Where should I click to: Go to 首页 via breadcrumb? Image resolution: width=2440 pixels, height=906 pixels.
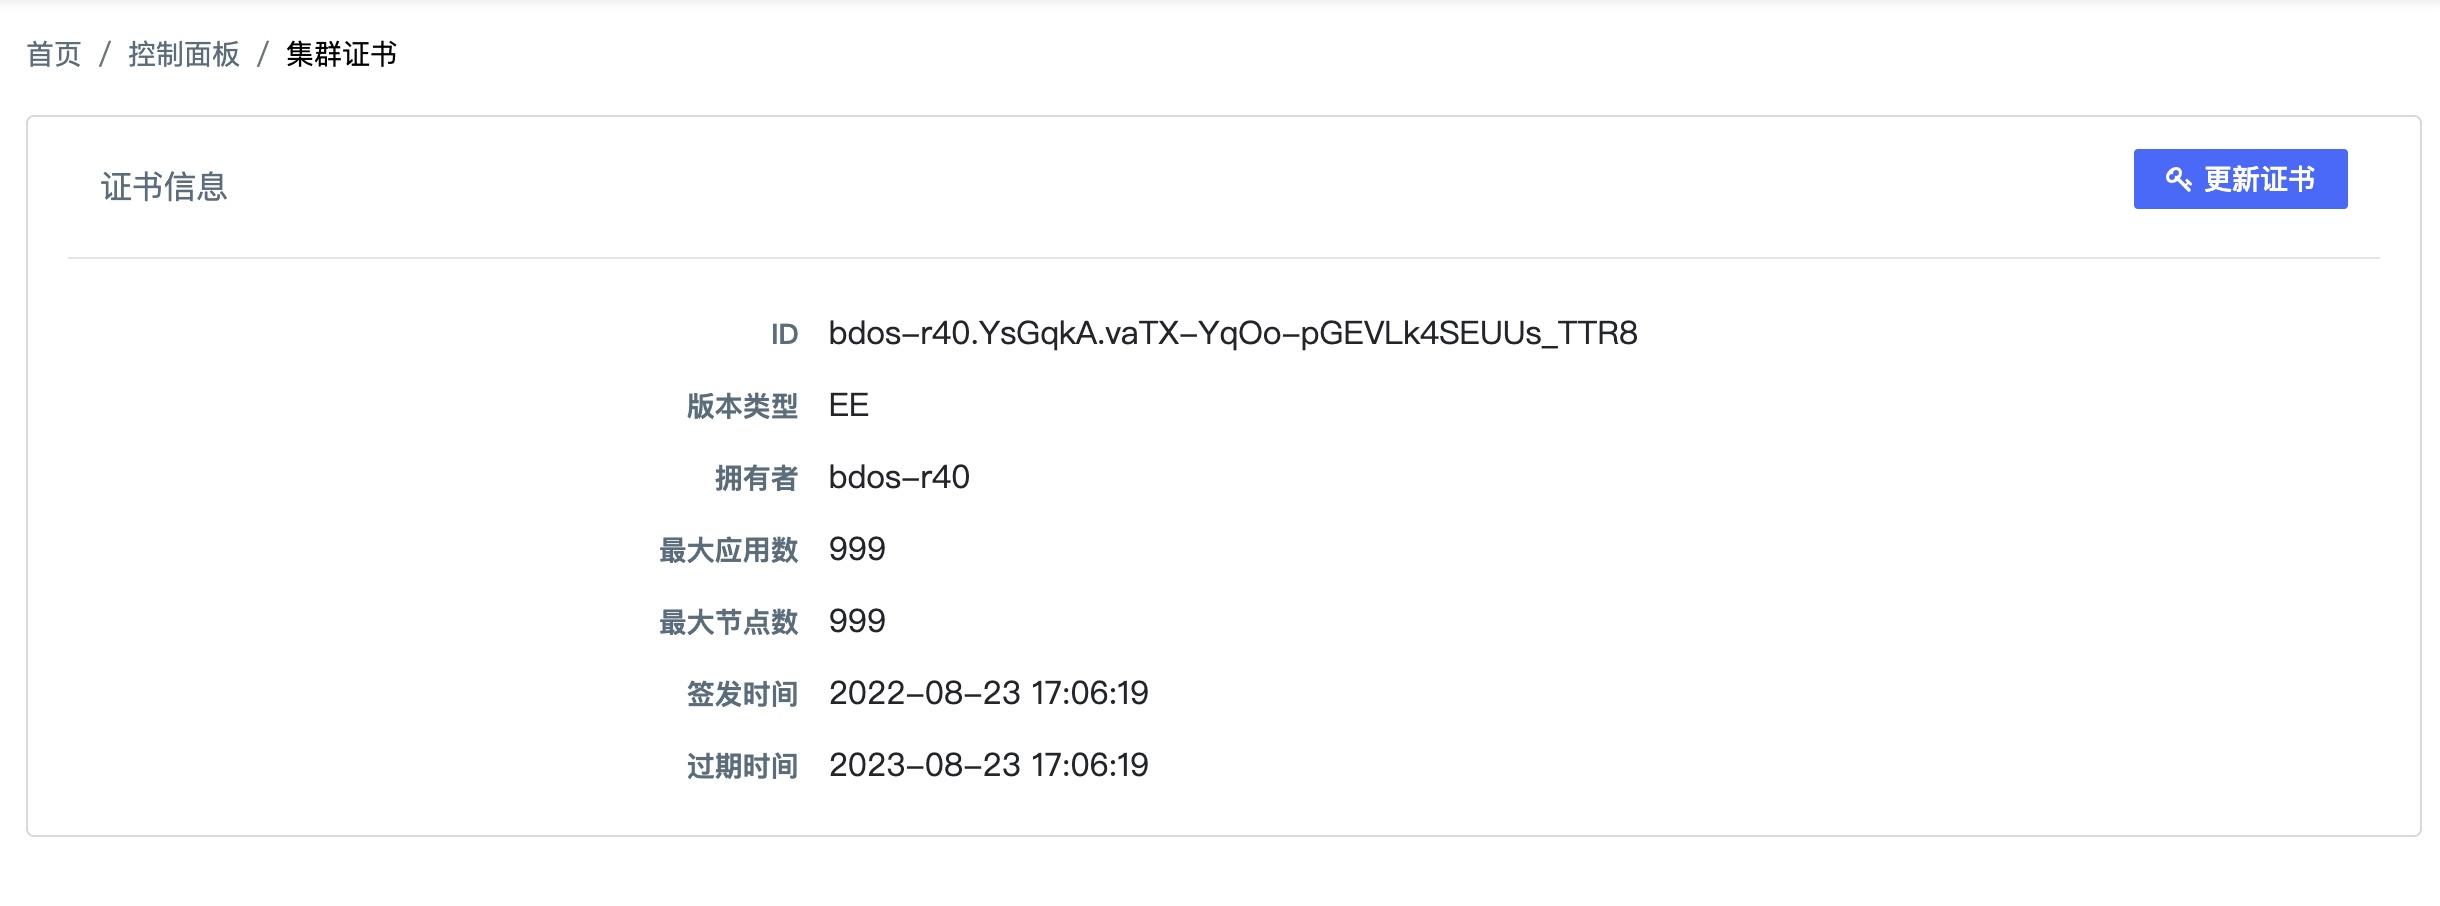click(x=54, y=54)
